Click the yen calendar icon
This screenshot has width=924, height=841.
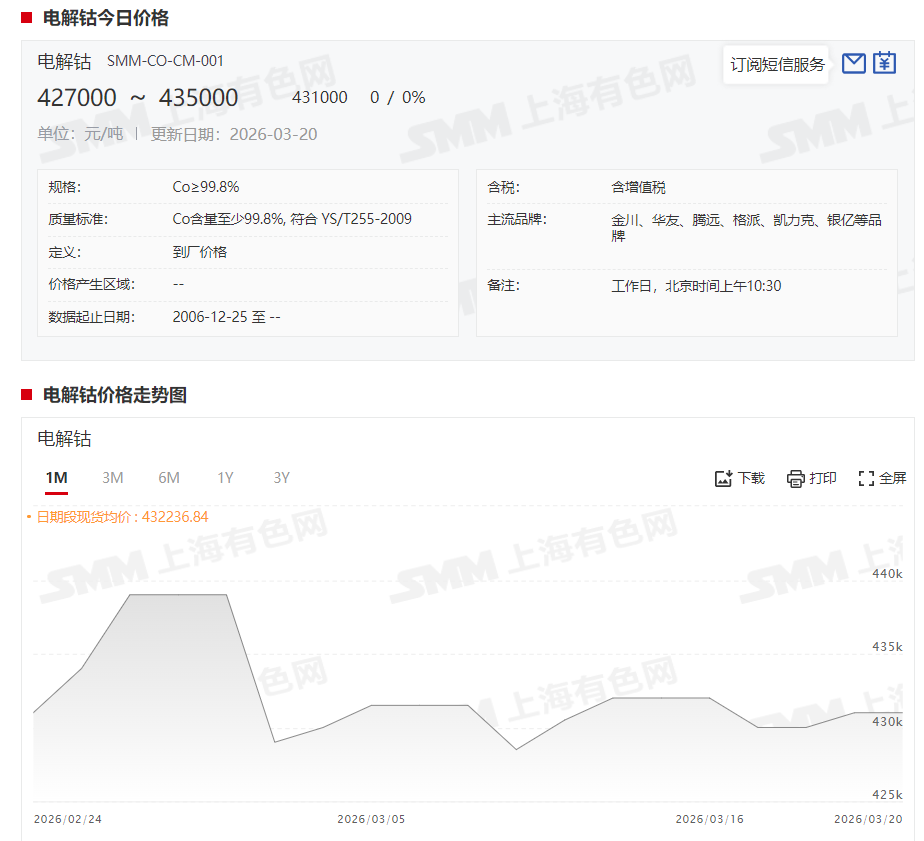pos(884,64)
